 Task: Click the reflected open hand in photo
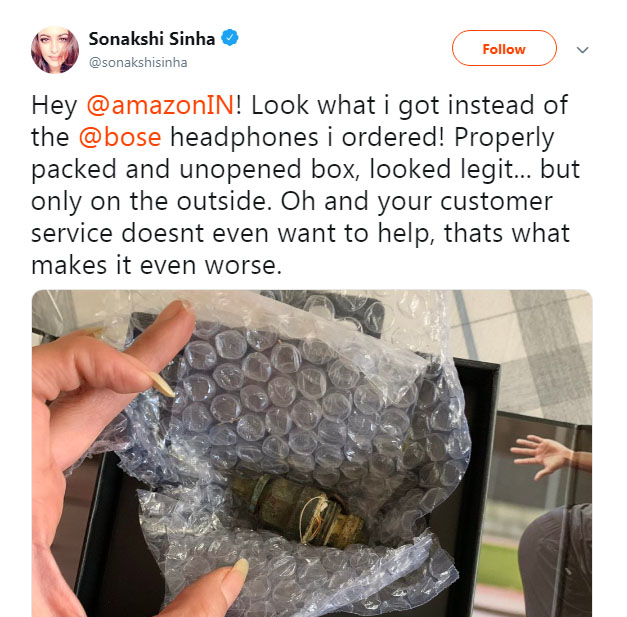(x=542, y=455)
